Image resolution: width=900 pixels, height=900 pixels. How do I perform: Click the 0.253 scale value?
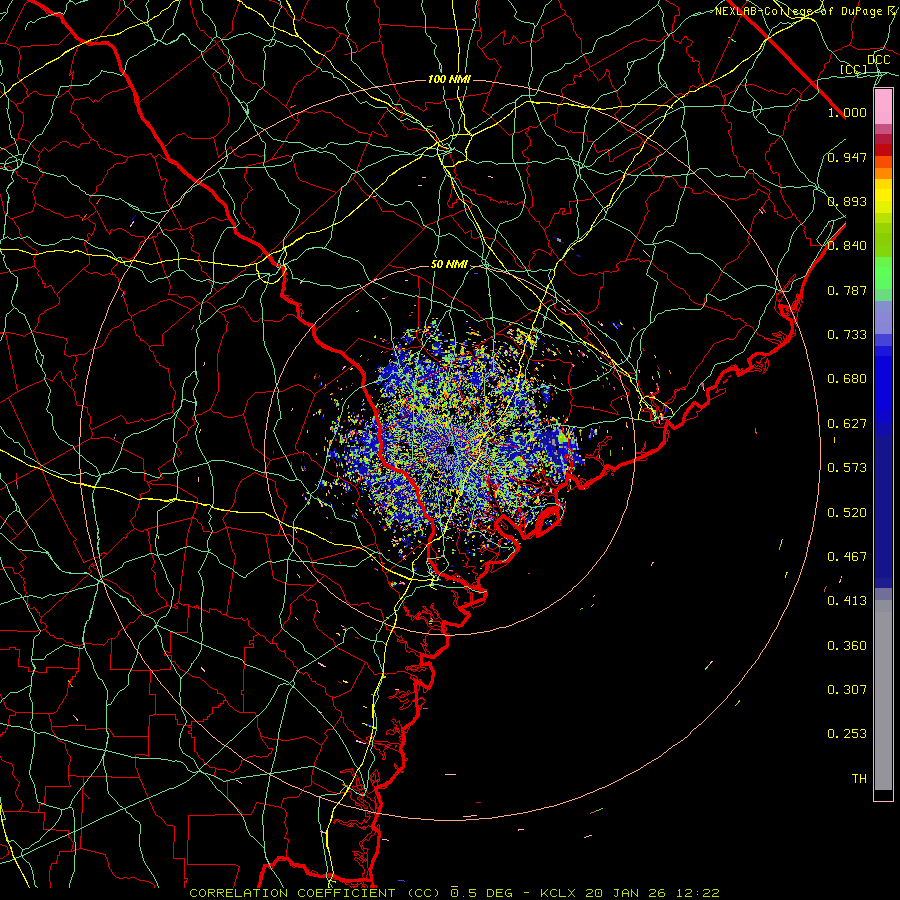point(847,734)
